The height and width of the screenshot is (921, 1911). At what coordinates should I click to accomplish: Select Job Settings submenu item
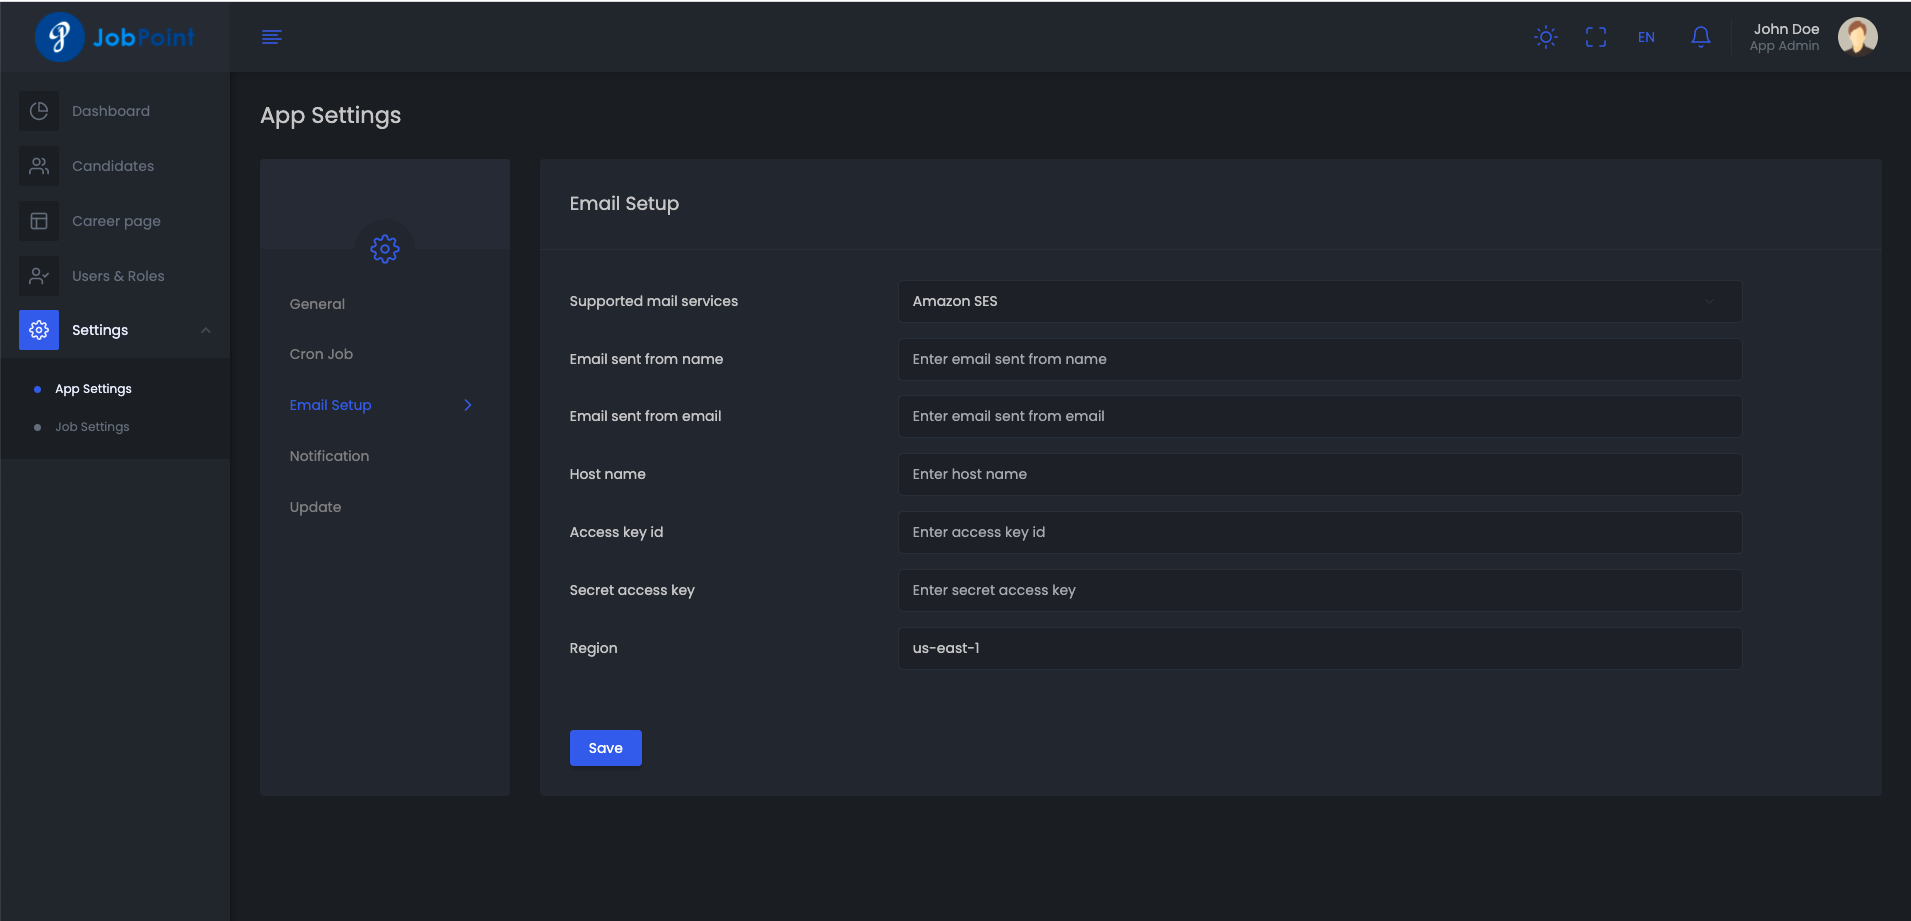pyautogui.click(x=92, y=427)
